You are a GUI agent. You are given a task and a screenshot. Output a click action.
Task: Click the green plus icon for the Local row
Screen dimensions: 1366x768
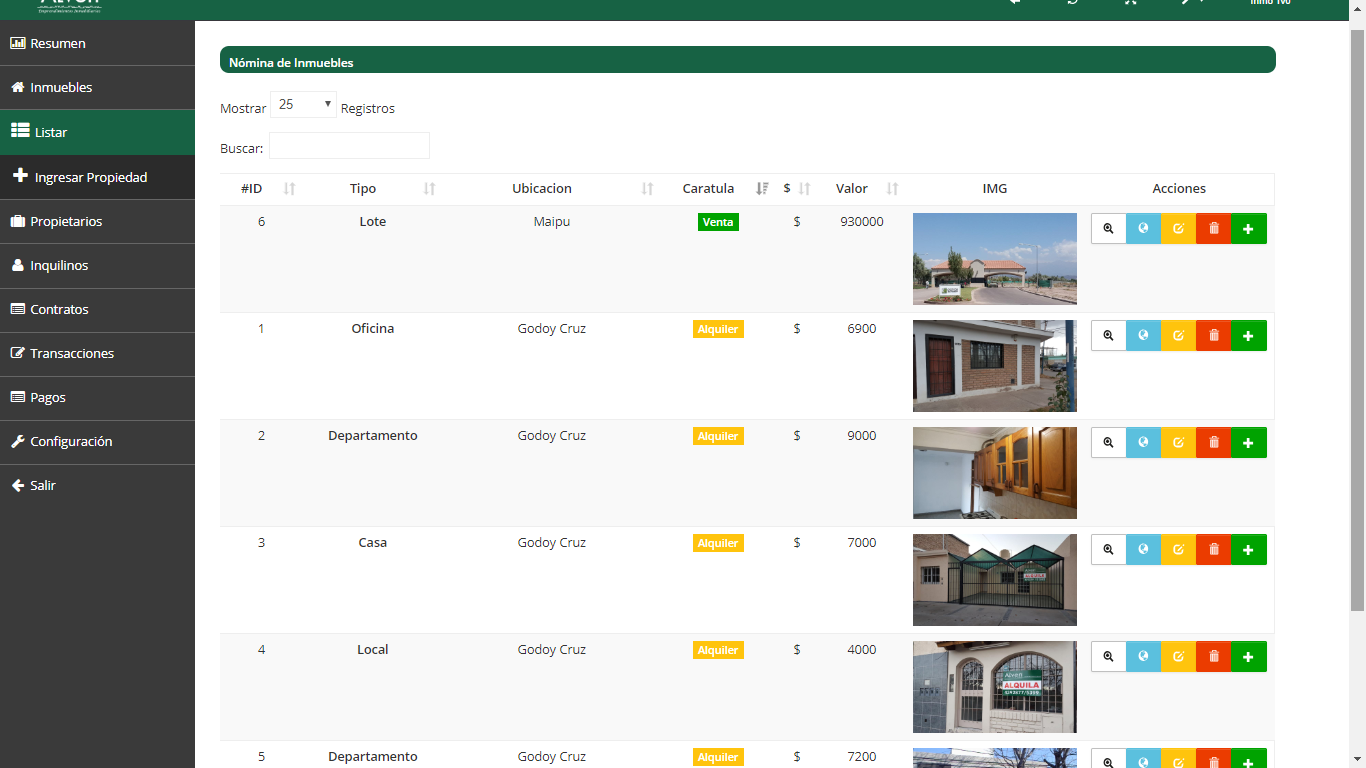pyautogui.click(x=1248, y=656)
